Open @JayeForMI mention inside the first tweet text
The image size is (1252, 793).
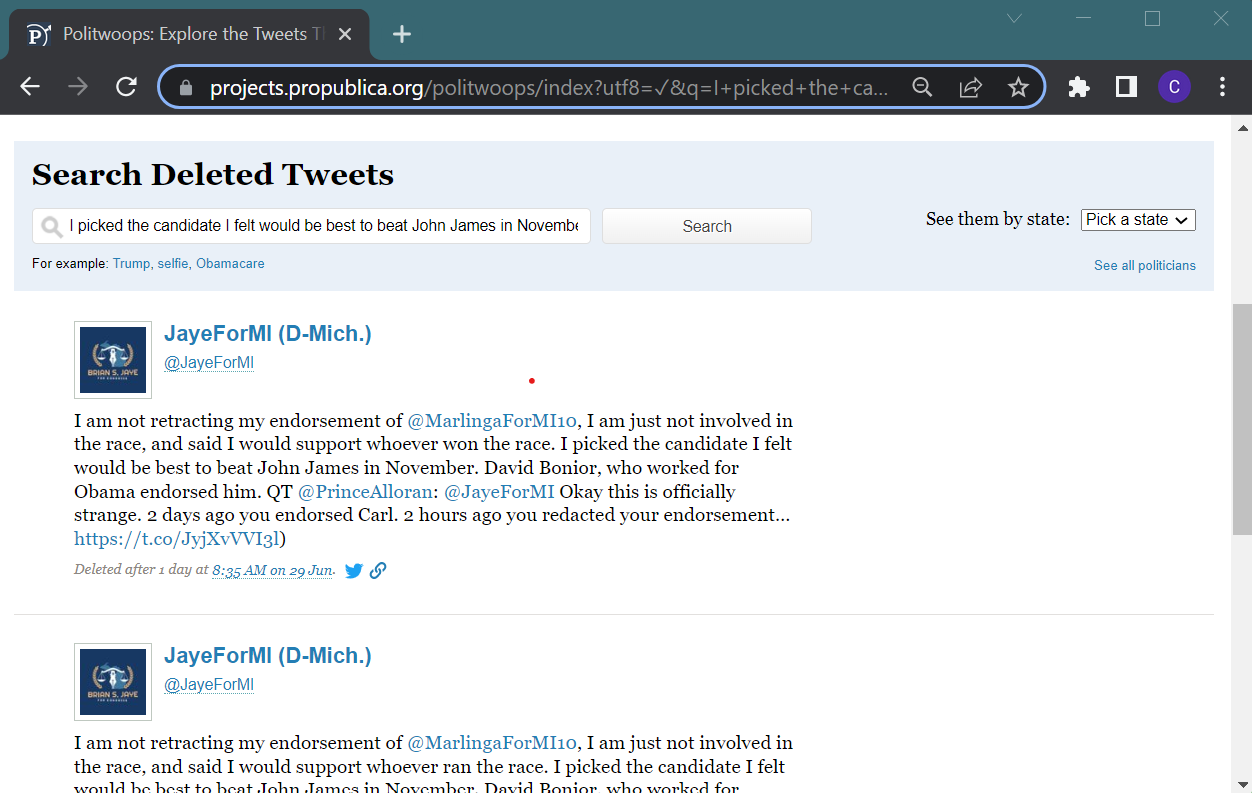point(499,492)
